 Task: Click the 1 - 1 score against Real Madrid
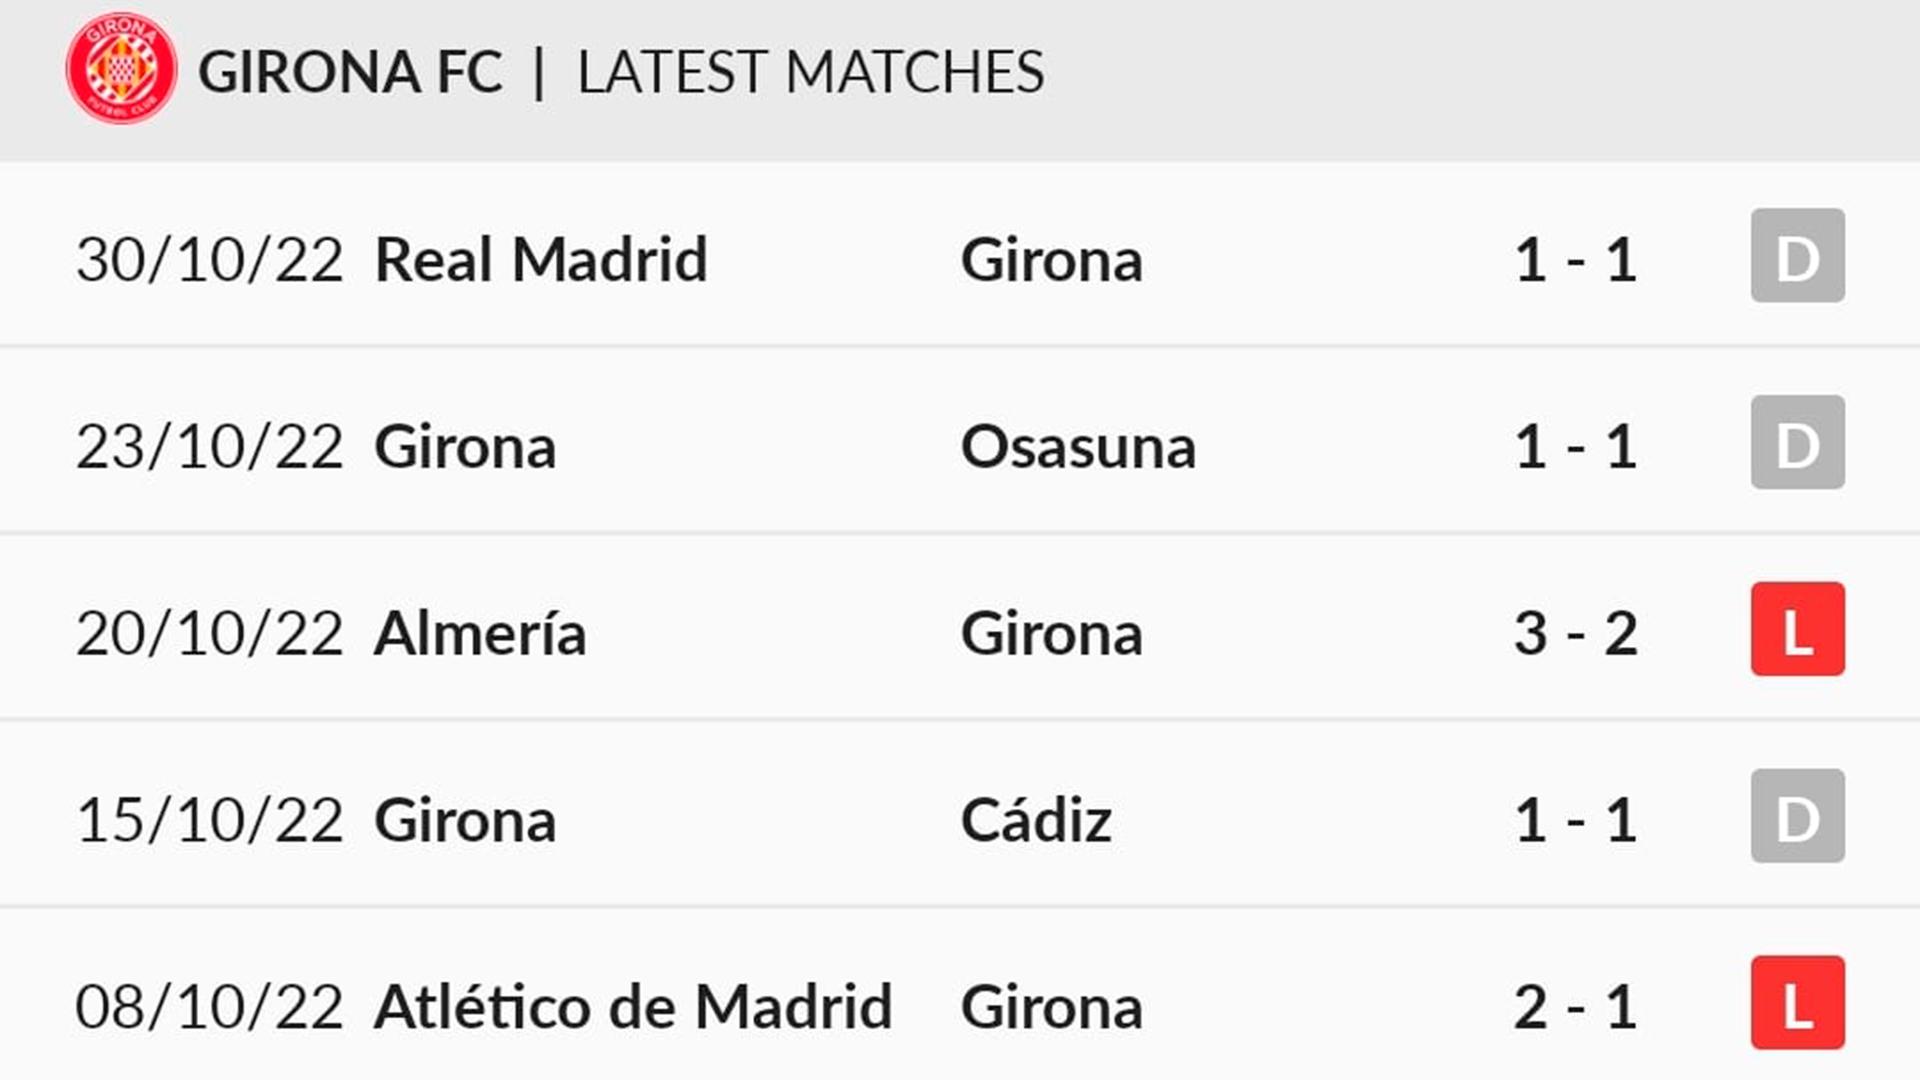[1576, 260]
